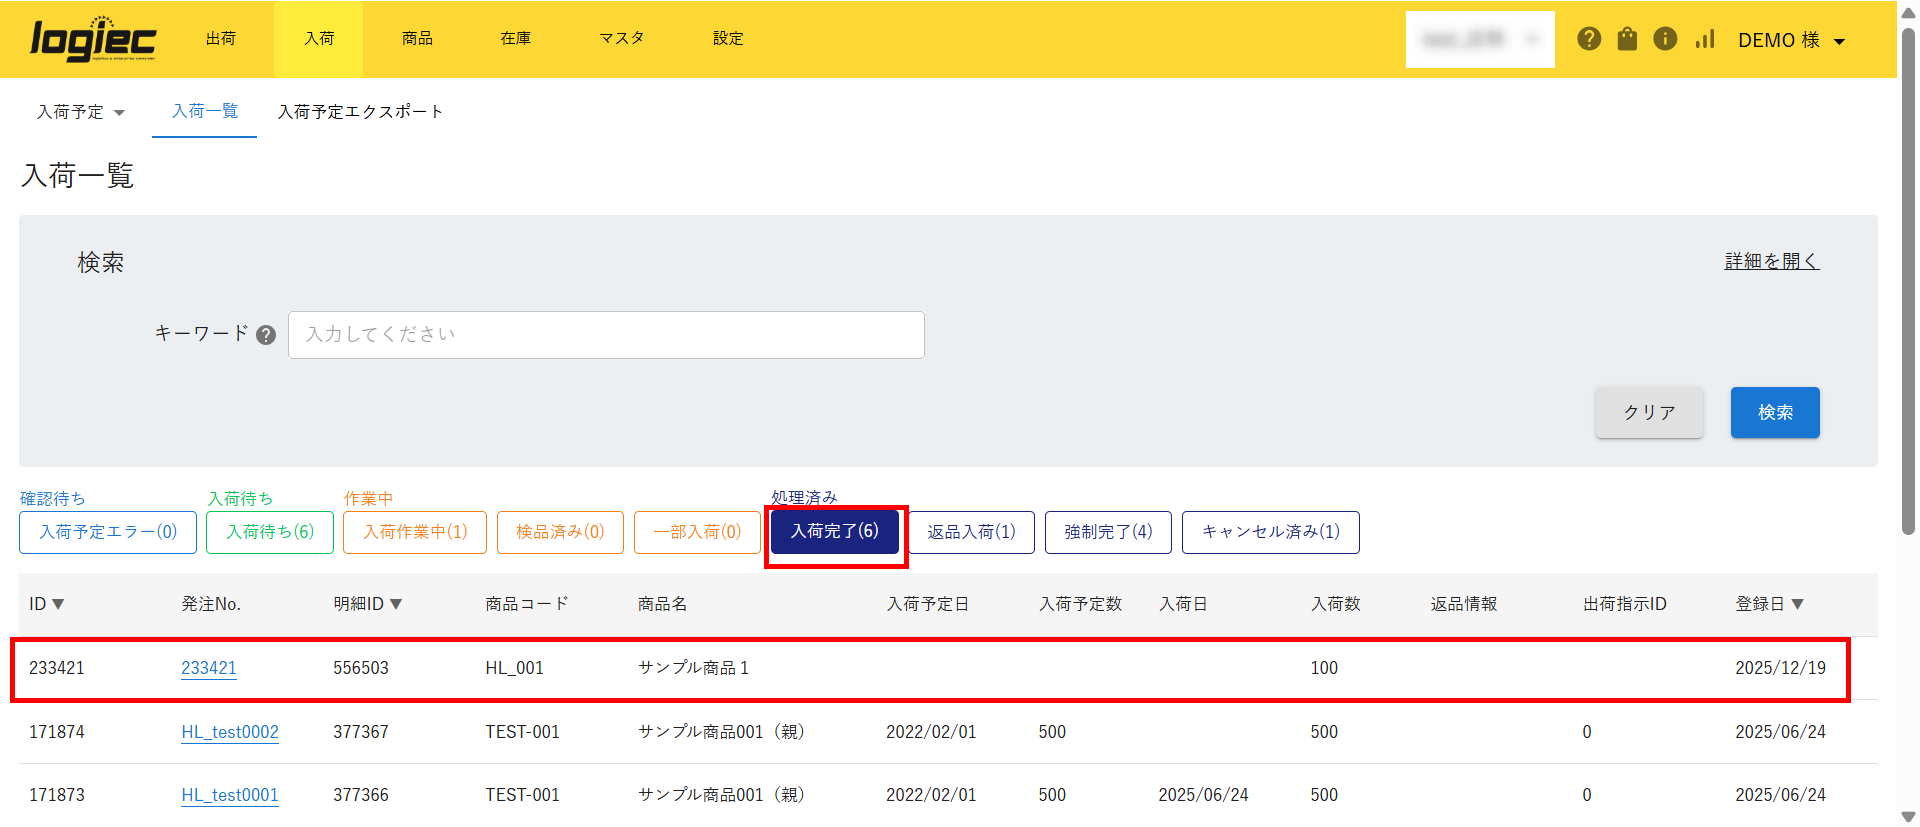Open order link 233421

click(x=209, y=668)
